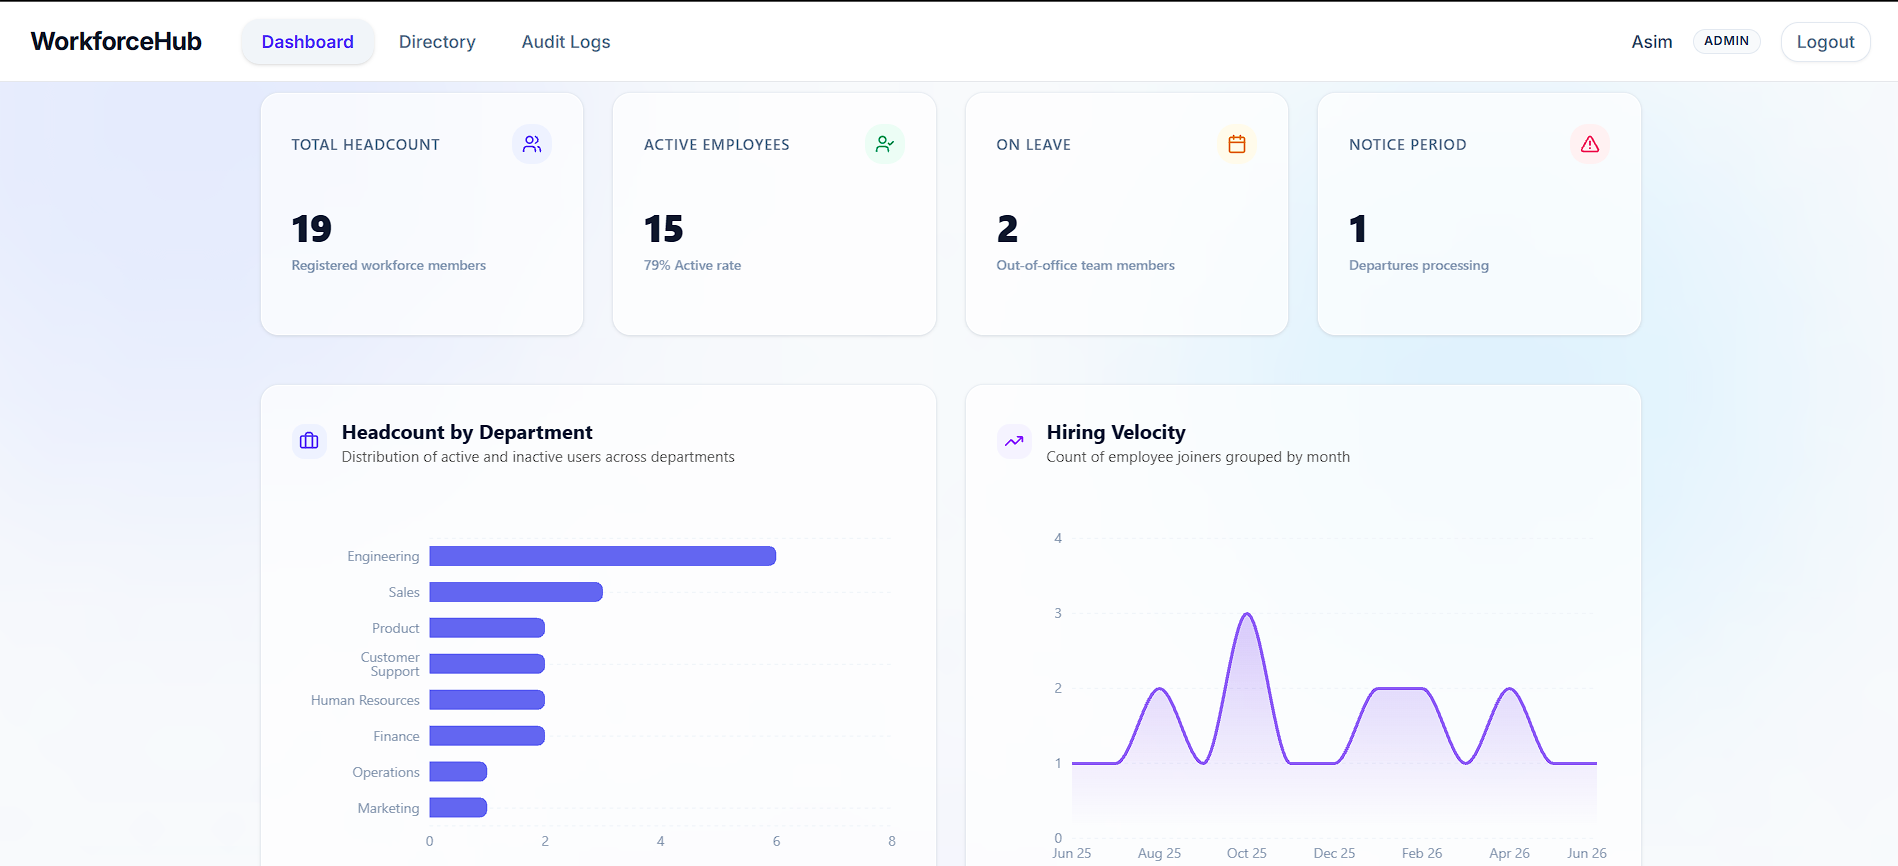Click the Marketing bar in headcount chart
The height and width of the screenshot is (866, 1898).
pos(458,808)
